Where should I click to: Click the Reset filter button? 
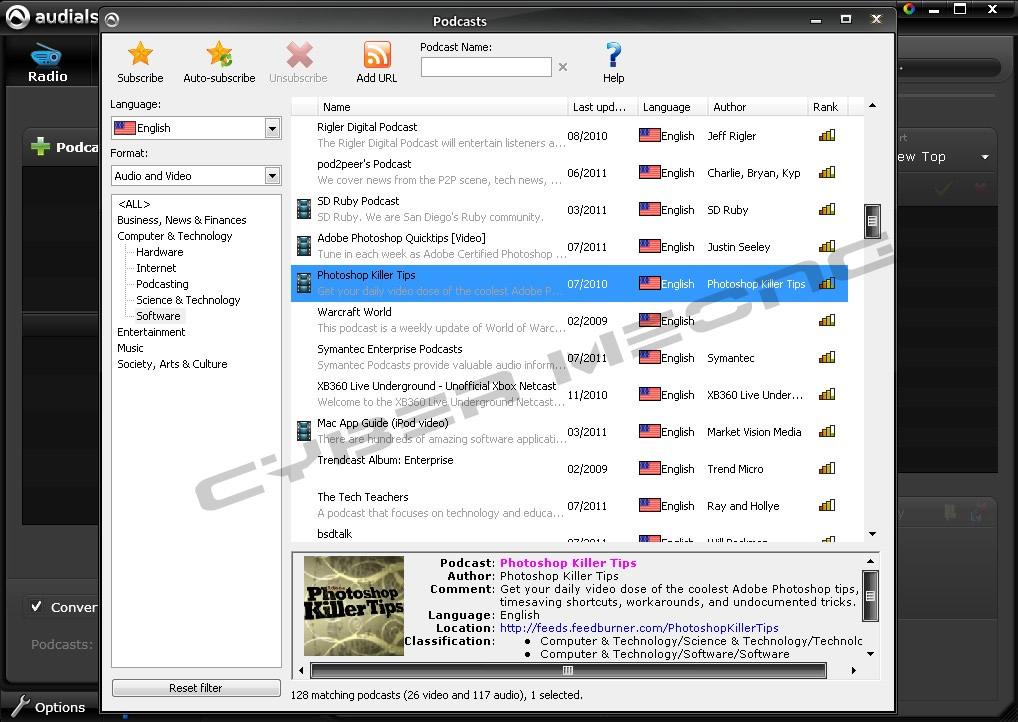196,688
